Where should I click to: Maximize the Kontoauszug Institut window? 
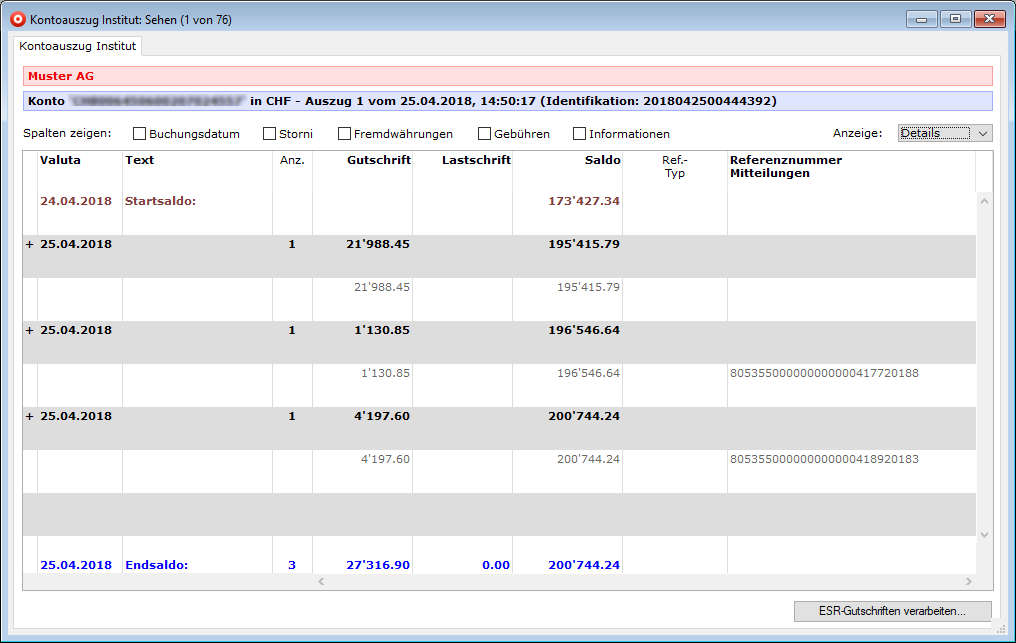[x=955, y=19]
